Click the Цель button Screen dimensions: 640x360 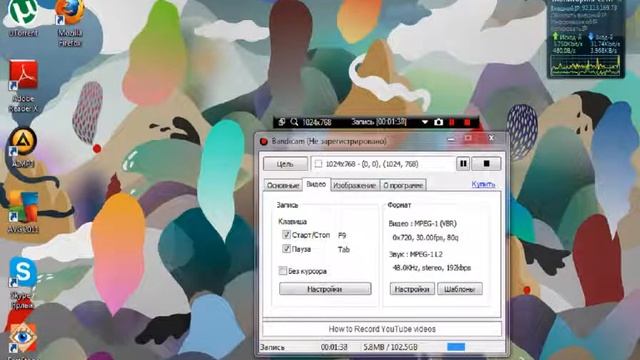pos(285,164)
